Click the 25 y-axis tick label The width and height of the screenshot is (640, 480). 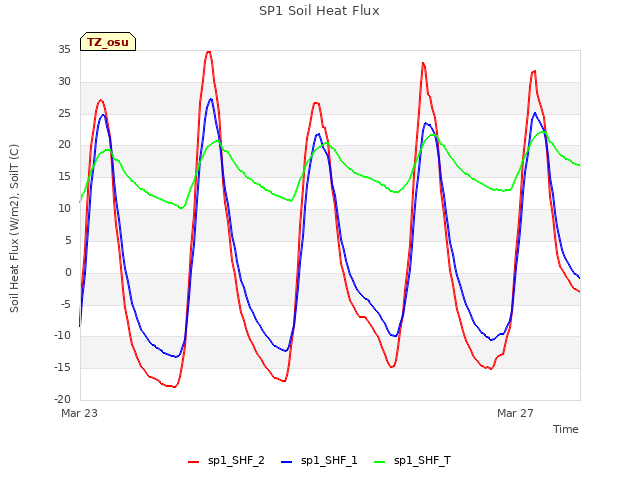[x=64, y=113]
